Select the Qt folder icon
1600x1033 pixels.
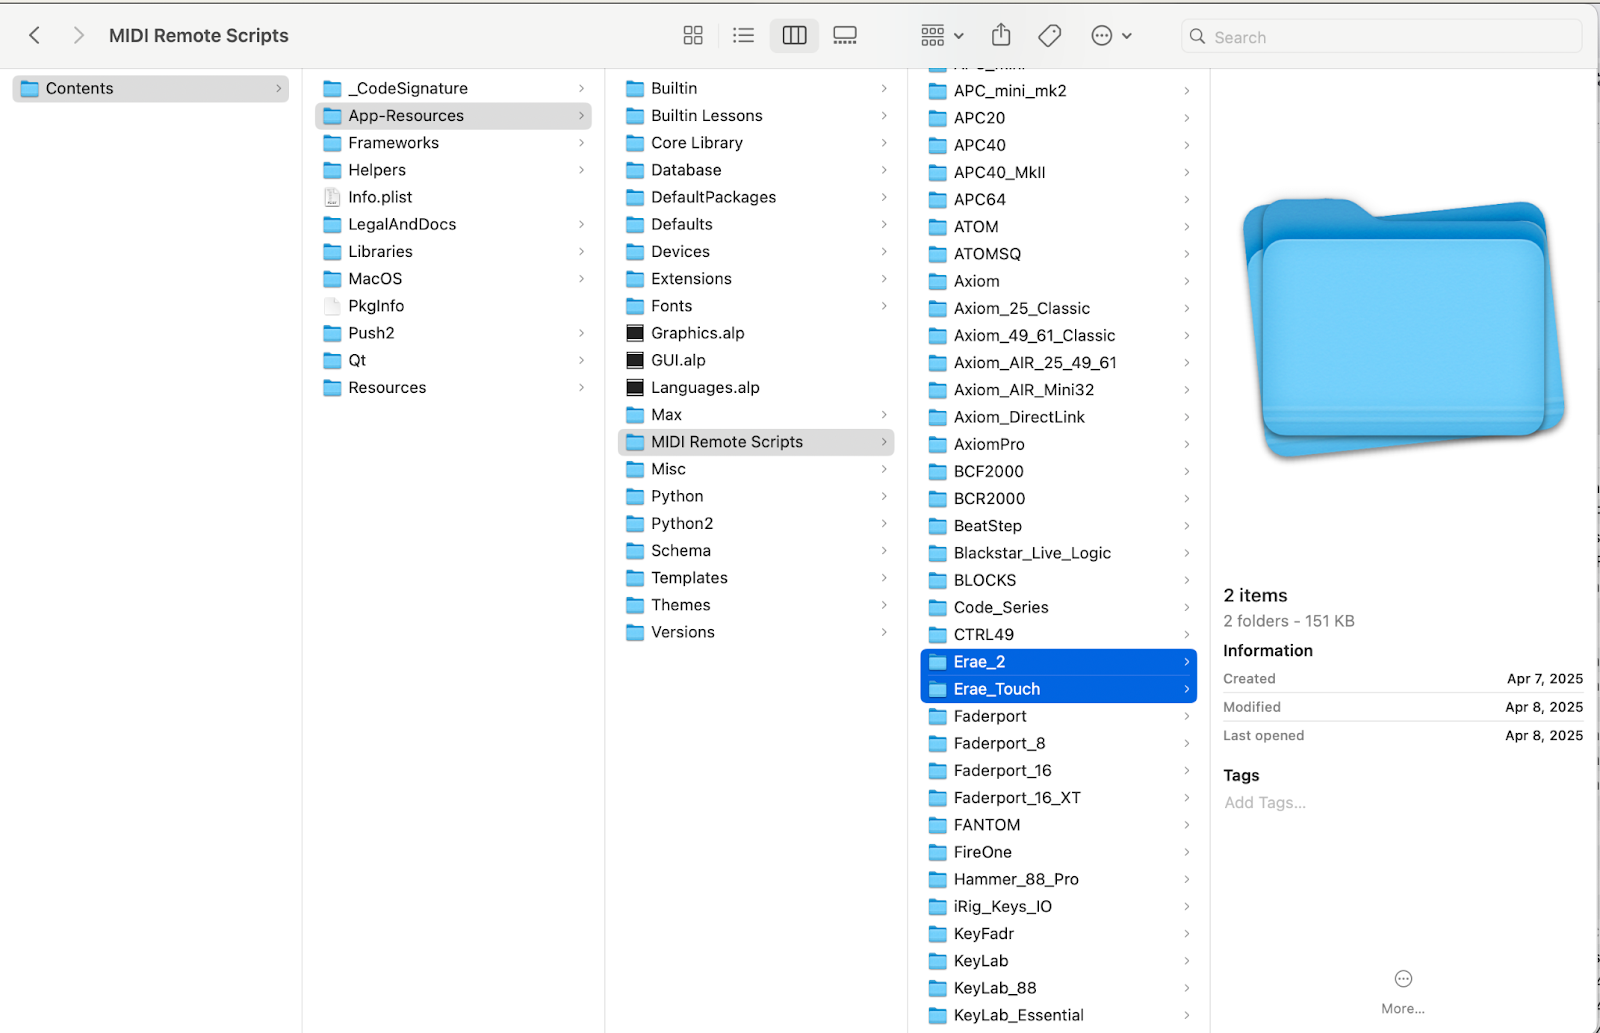[332, 360]
